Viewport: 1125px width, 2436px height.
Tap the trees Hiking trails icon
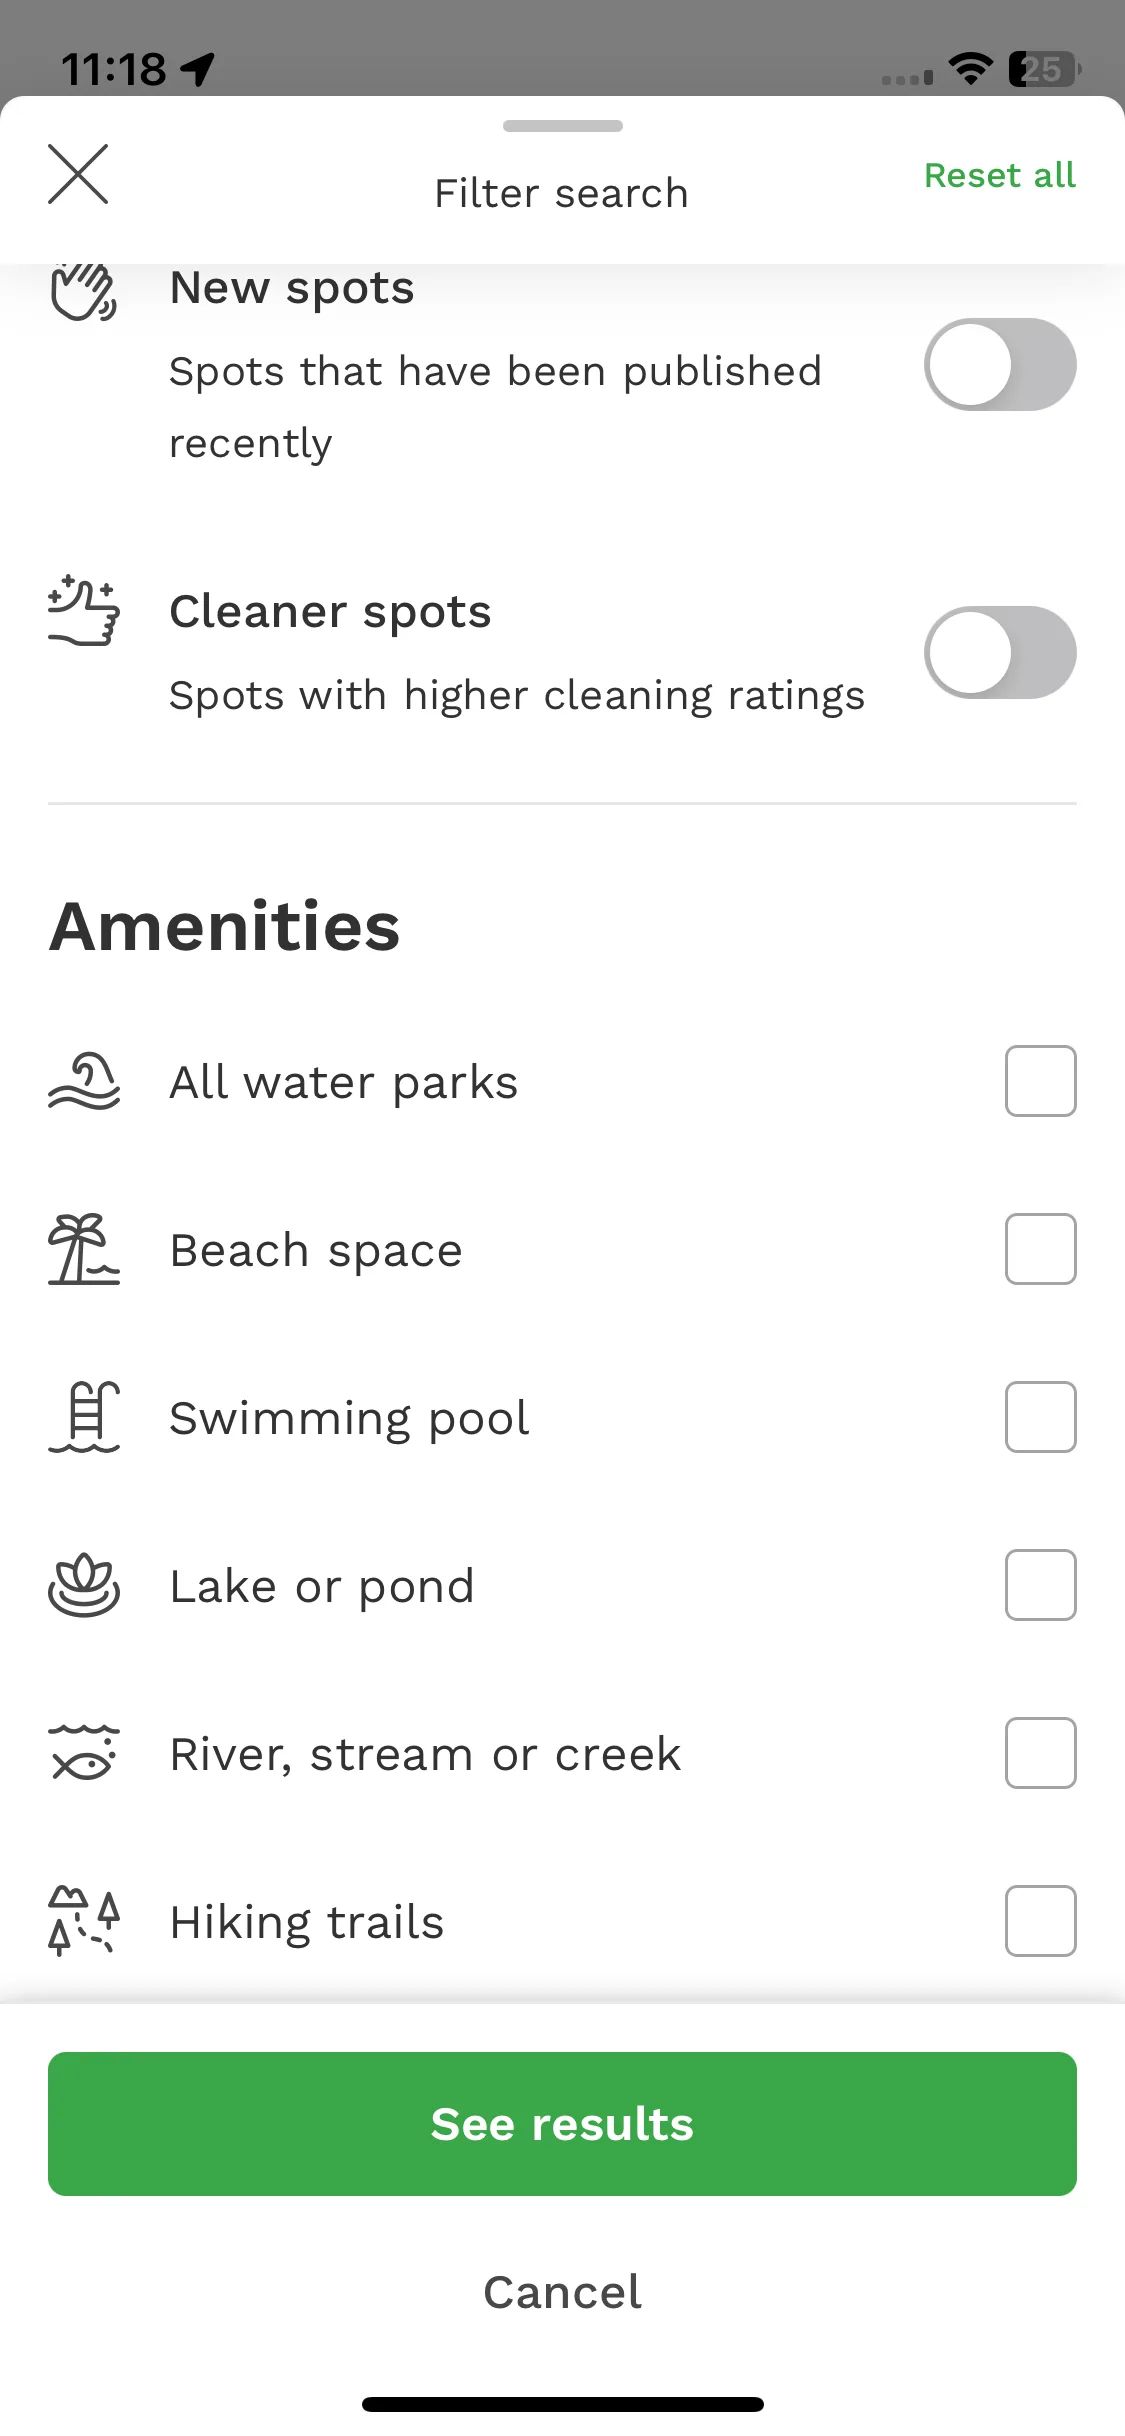[84, 1921]
